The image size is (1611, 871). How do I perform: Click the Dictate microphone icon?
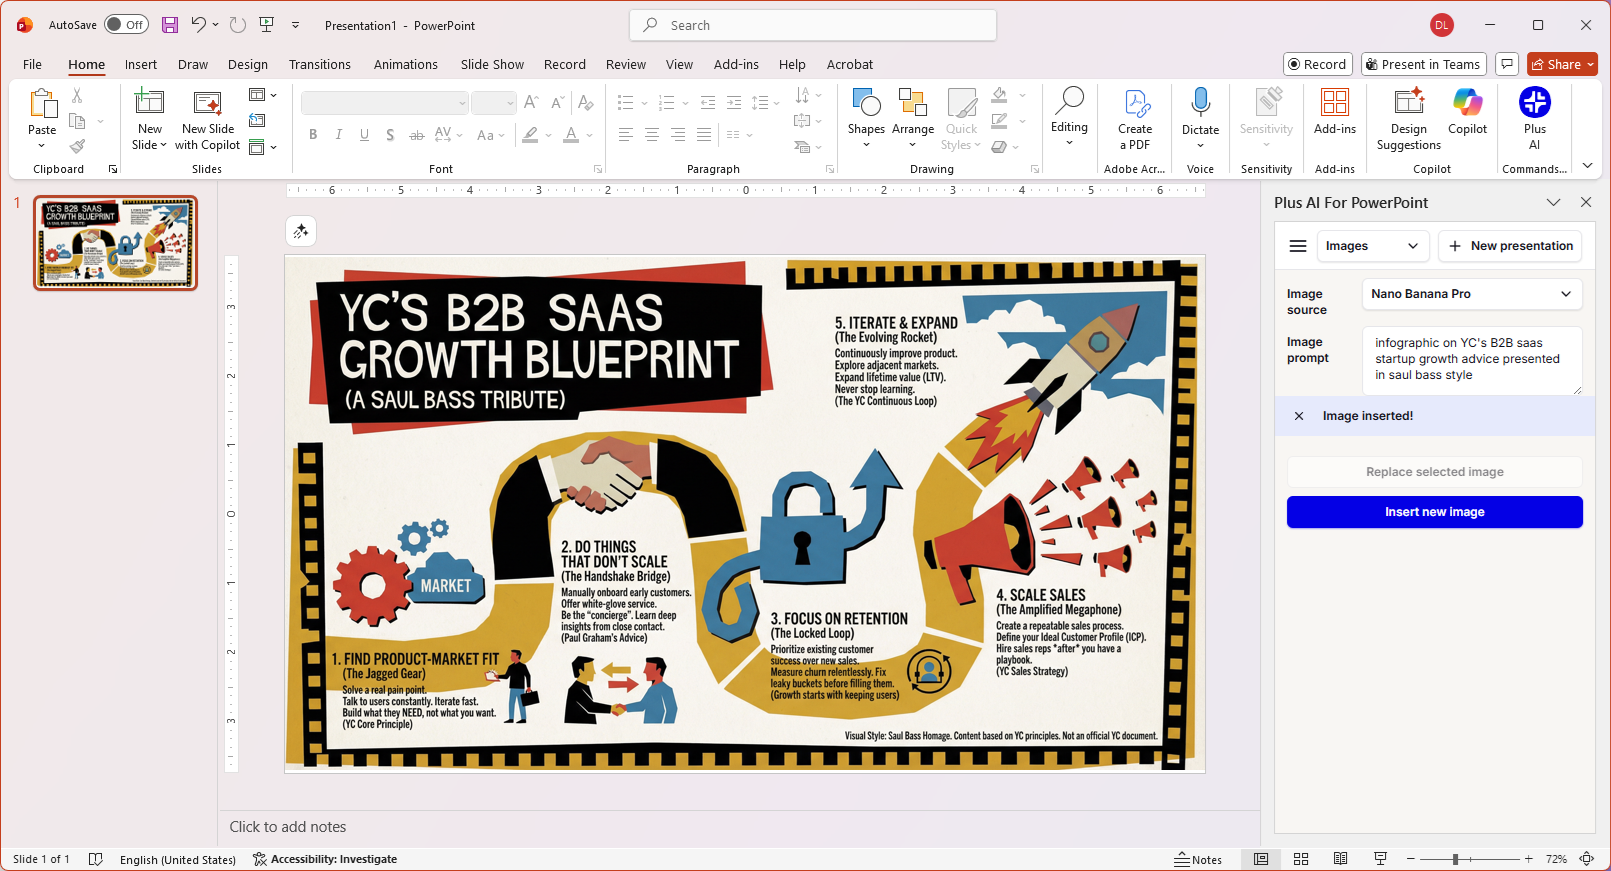(x=1200, y=103)
